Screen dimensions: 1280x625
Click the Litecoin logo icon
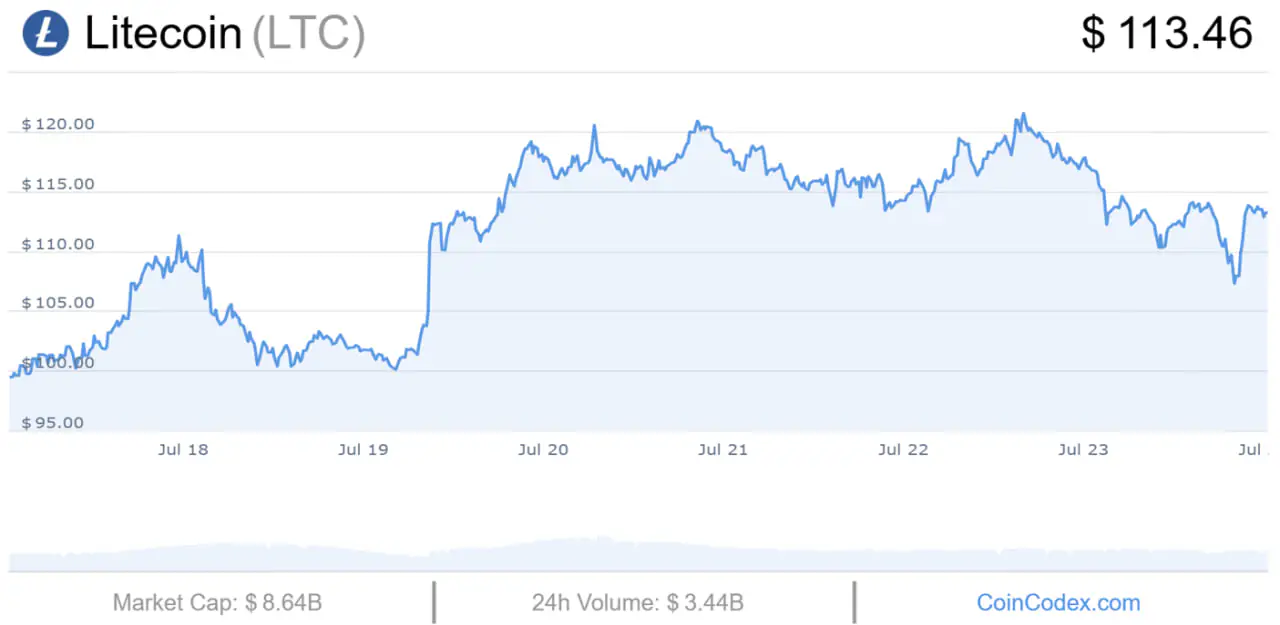click(46, 33)
